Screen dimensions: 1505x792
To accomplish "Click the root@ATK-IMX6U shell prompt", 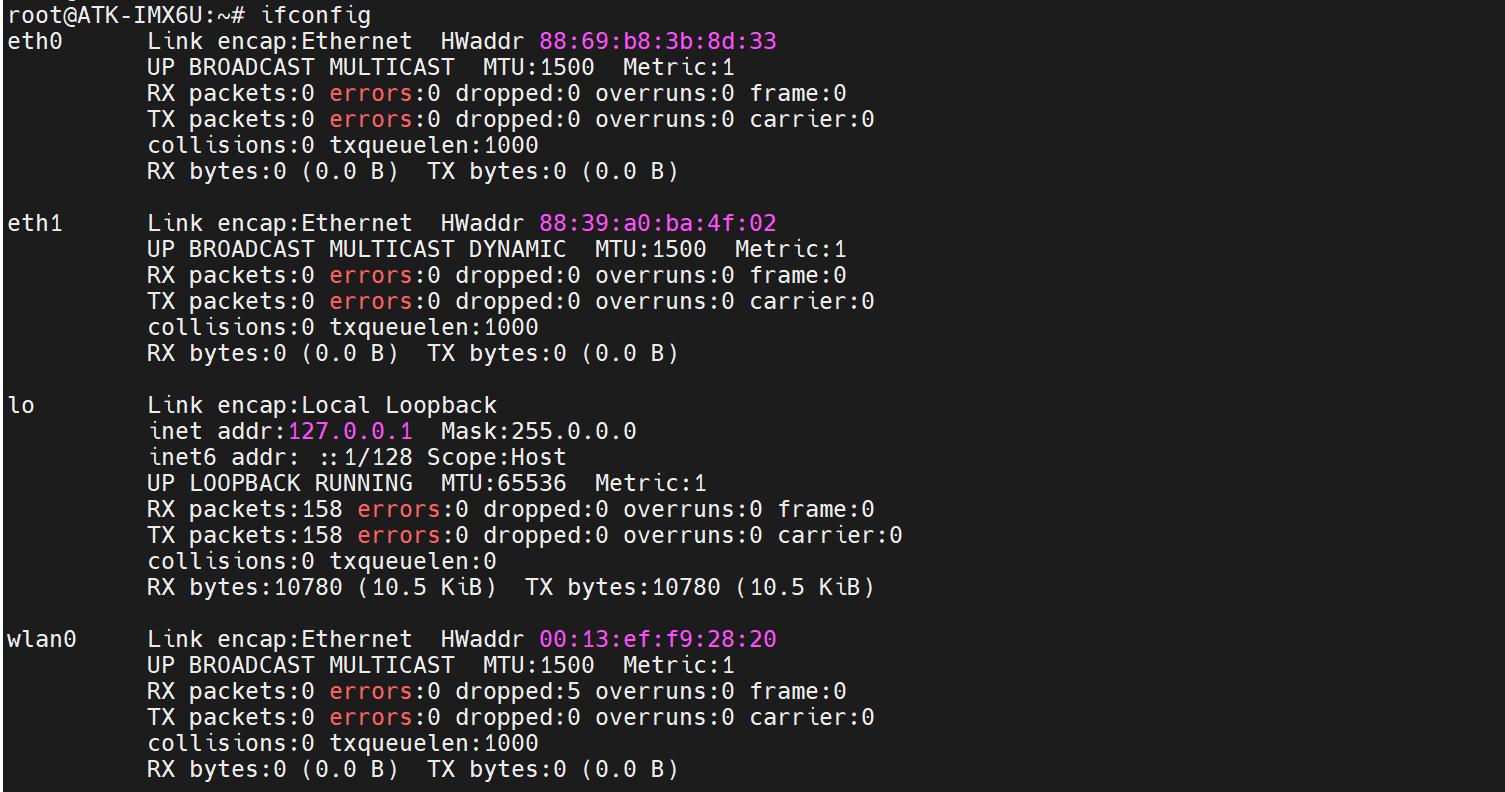I will coord(118,15).
